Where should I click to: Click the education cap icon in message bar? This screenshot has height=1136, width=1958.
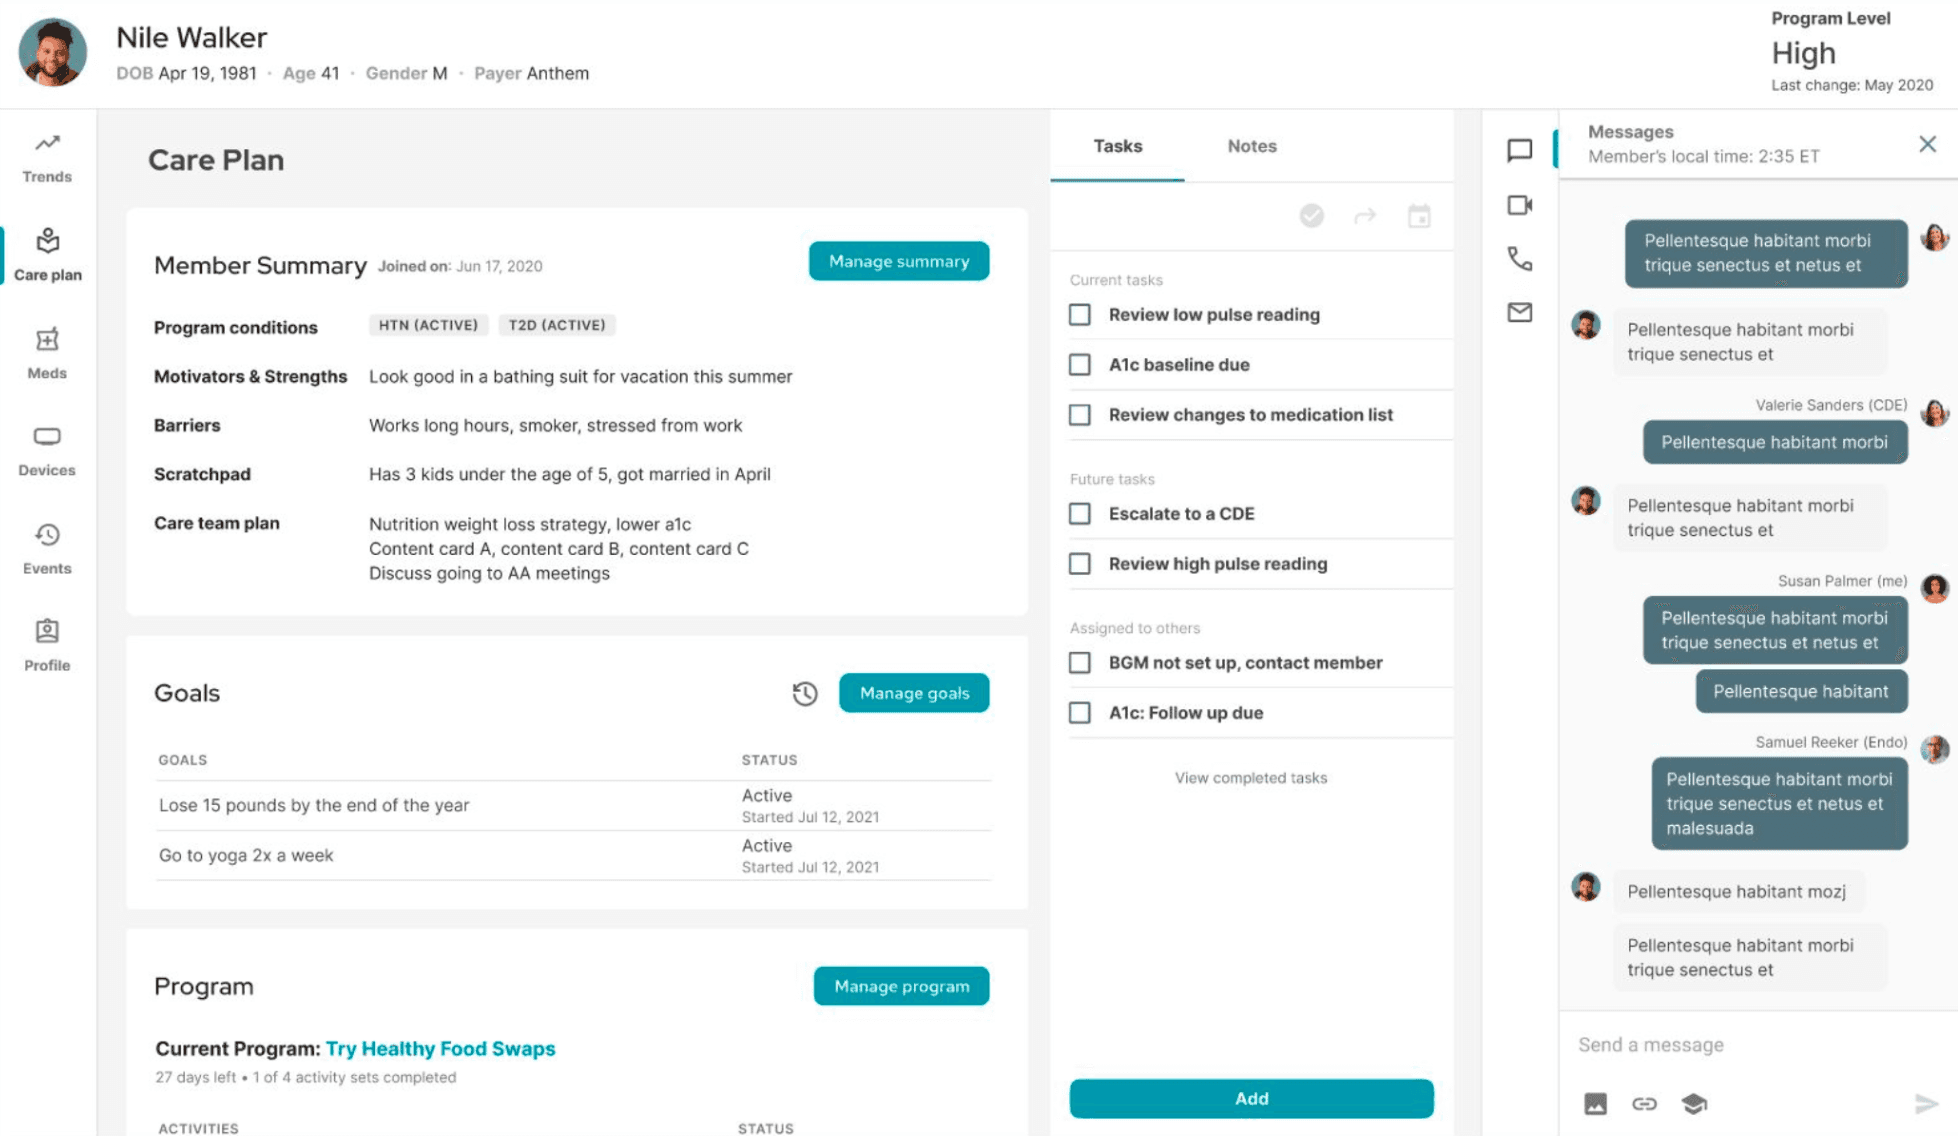[1694, 1103]
